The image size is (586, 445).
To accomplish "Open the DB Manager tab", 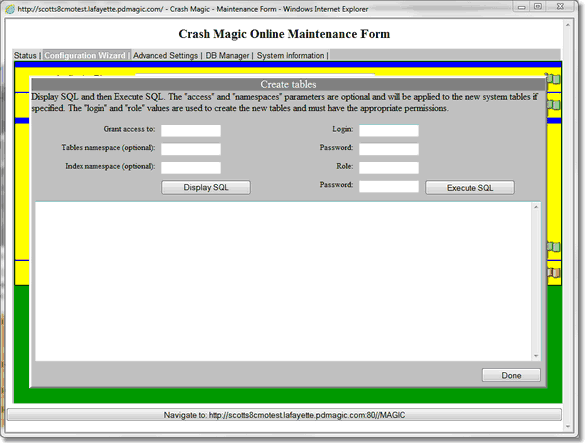I will pyautogui.click(x=227, y=56).
